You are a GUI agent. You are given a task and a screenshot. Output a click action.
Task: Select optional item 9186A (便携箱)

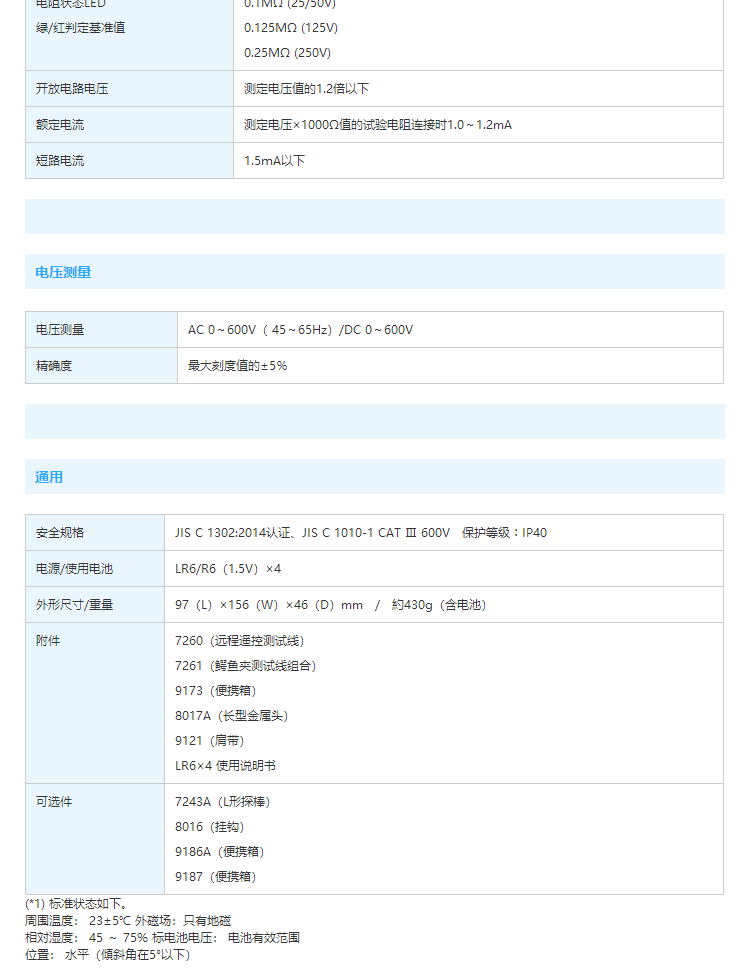(x=220, y=851)
